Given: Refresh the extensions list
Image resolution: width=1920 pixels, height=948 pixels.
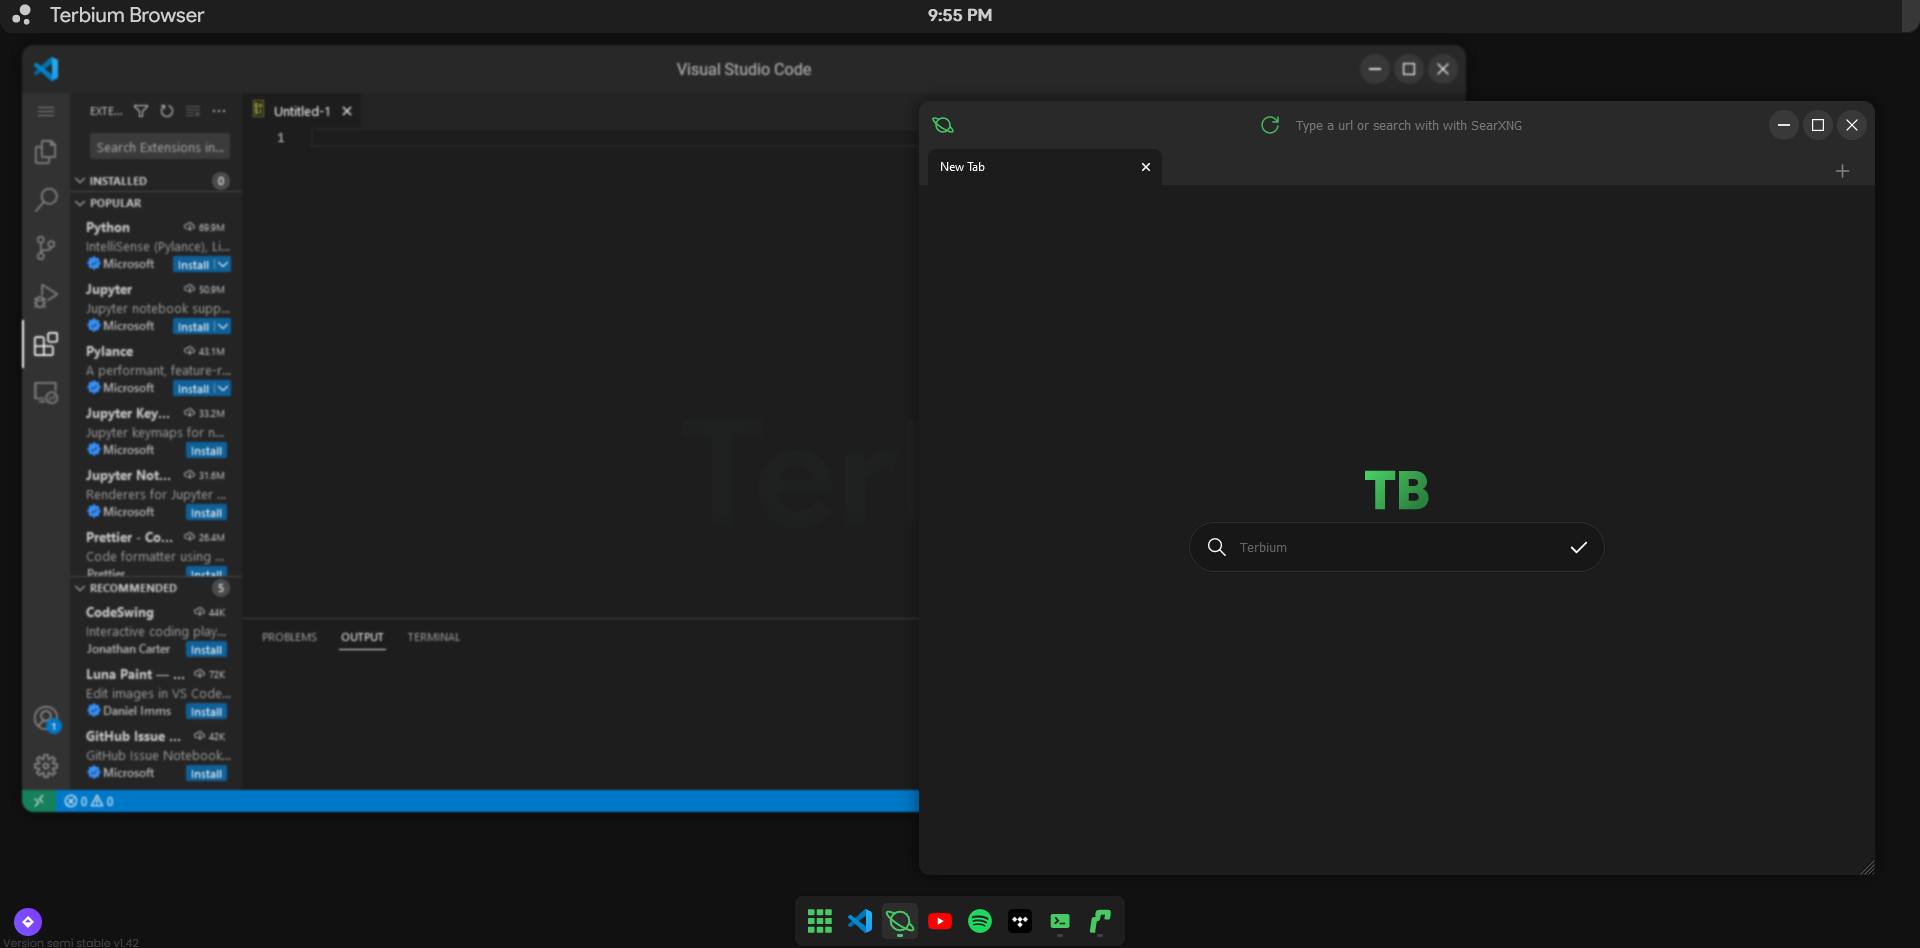Looking at the screenshot, I should tap(167, 111).
